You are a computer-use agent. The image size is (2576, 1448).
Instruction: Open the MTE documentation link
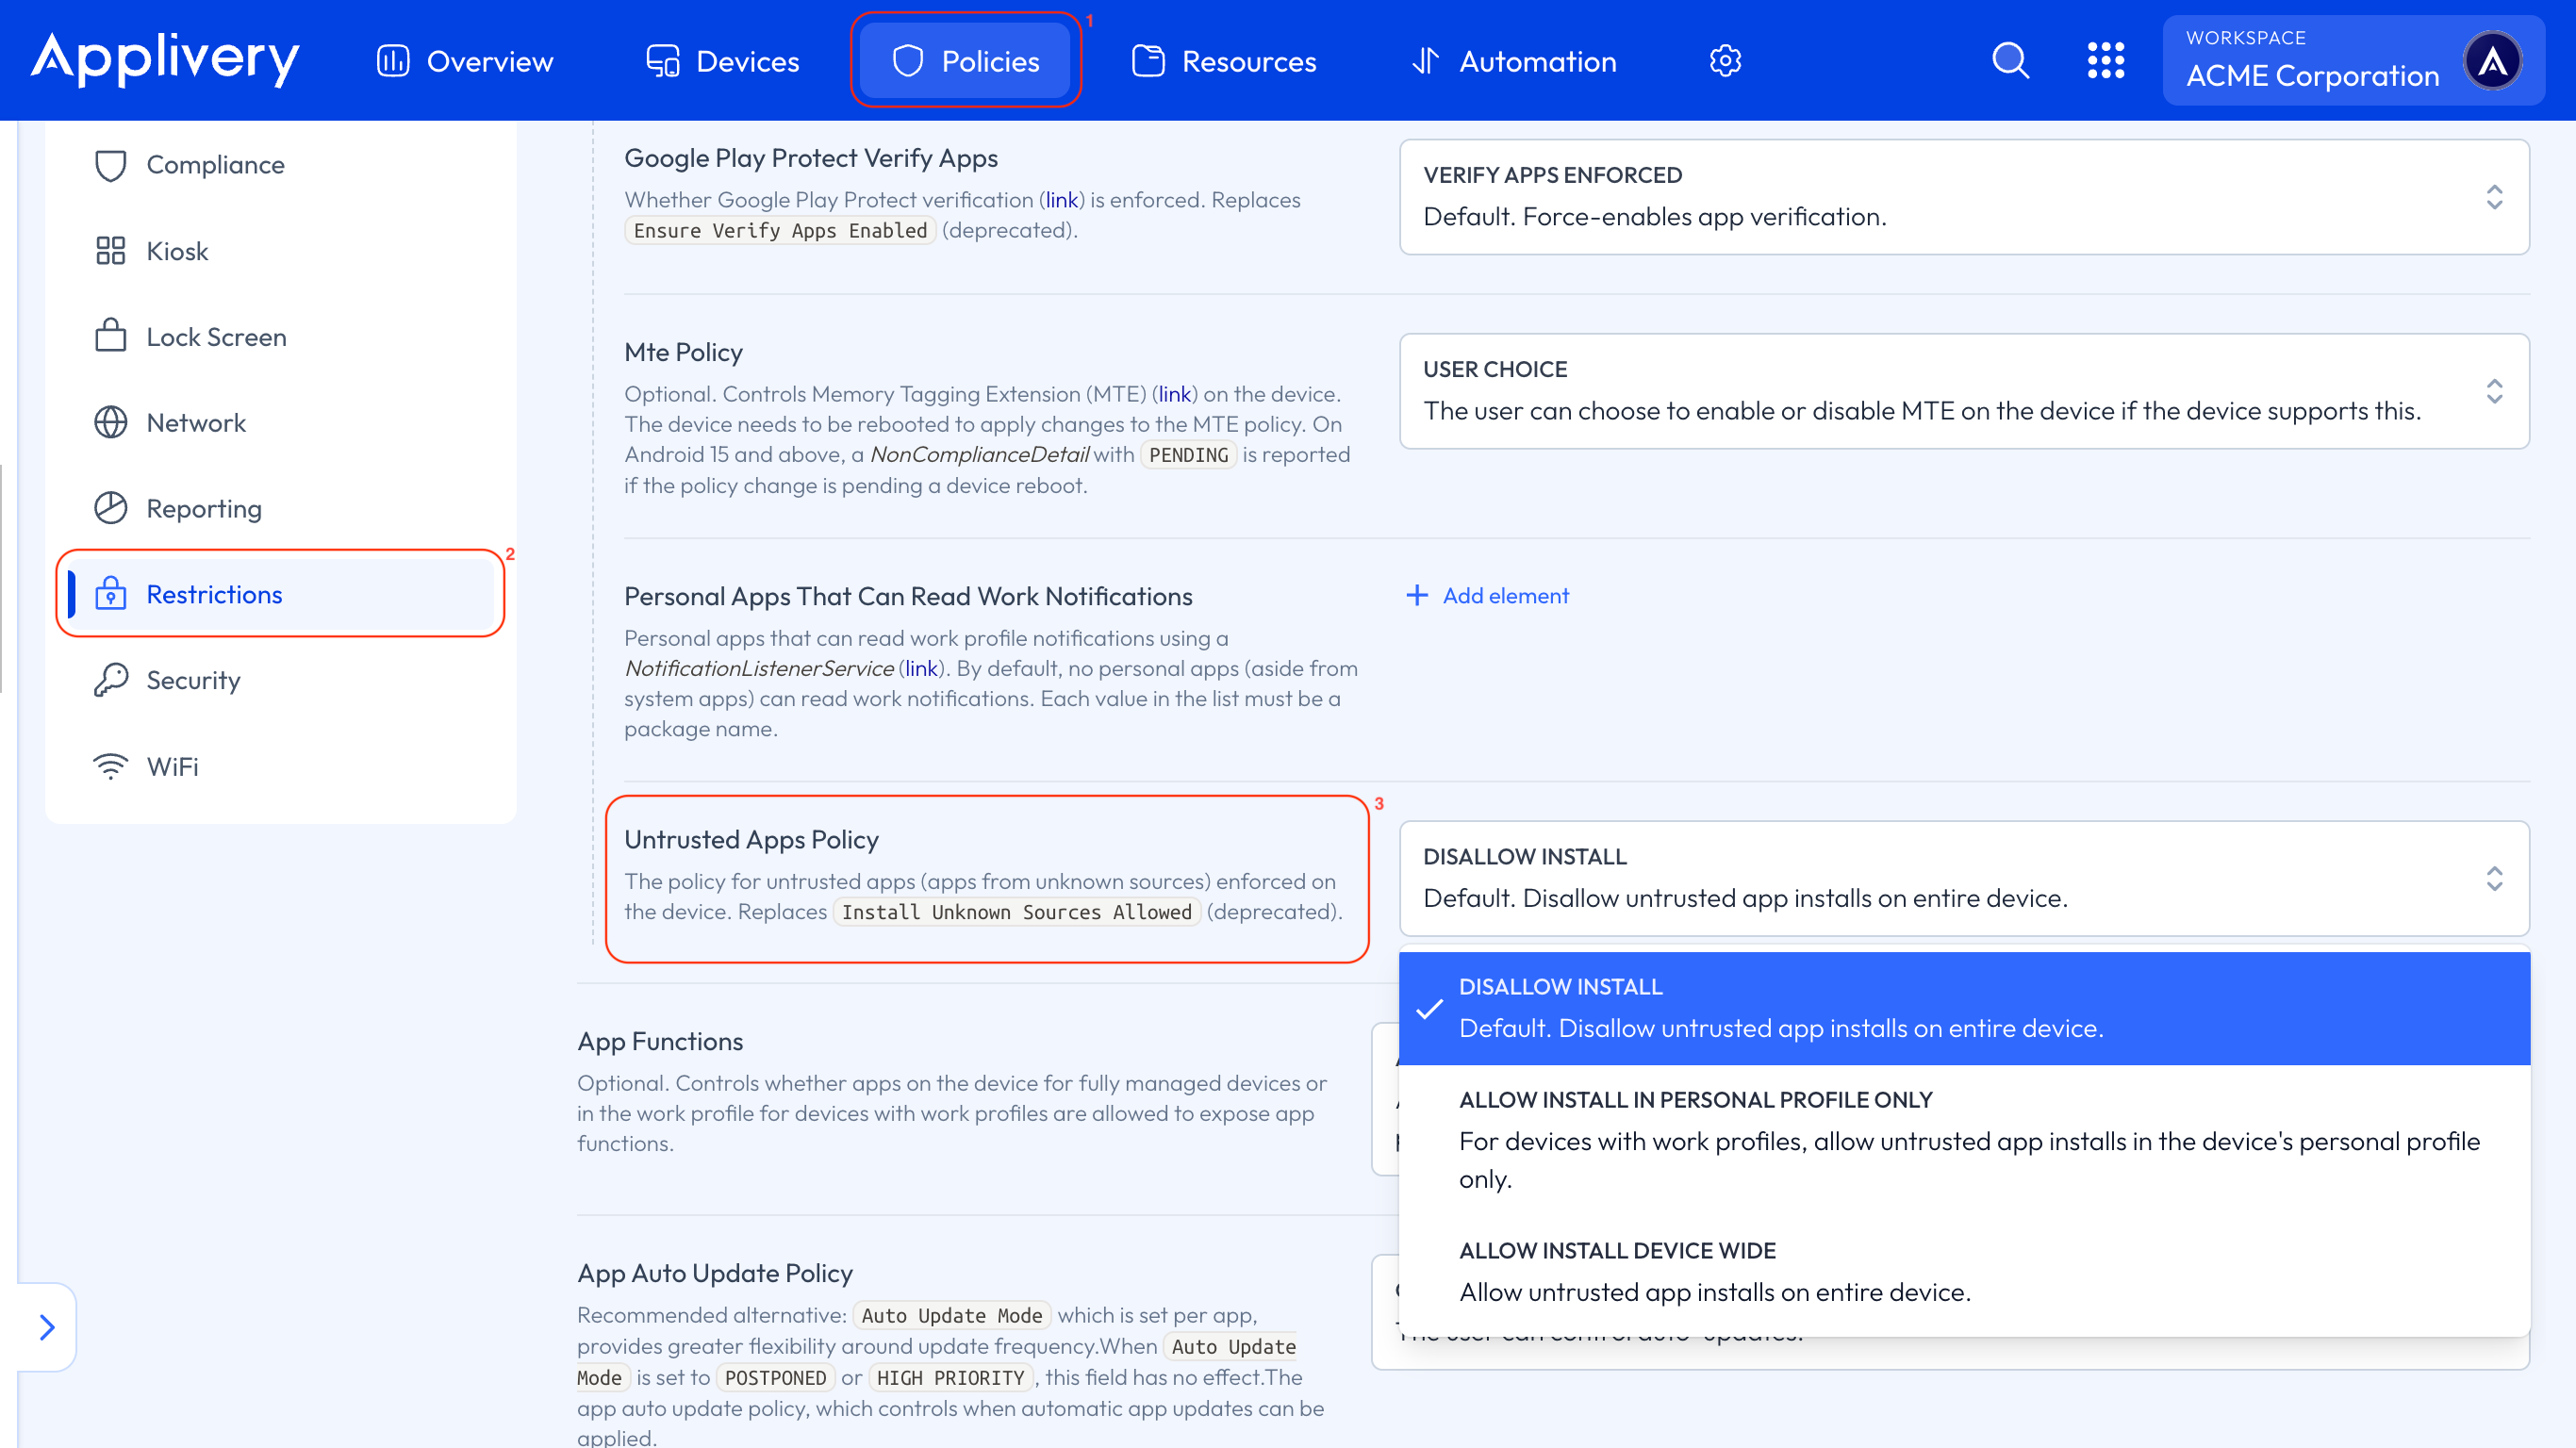1174,394
